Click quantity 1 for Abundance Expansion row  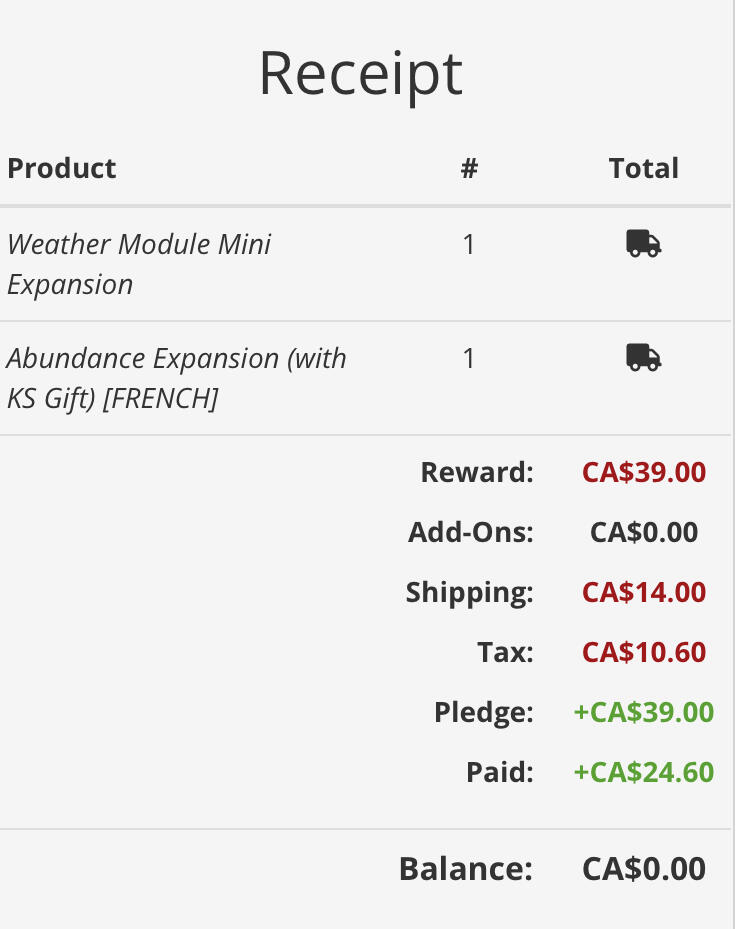pos(469,358)
